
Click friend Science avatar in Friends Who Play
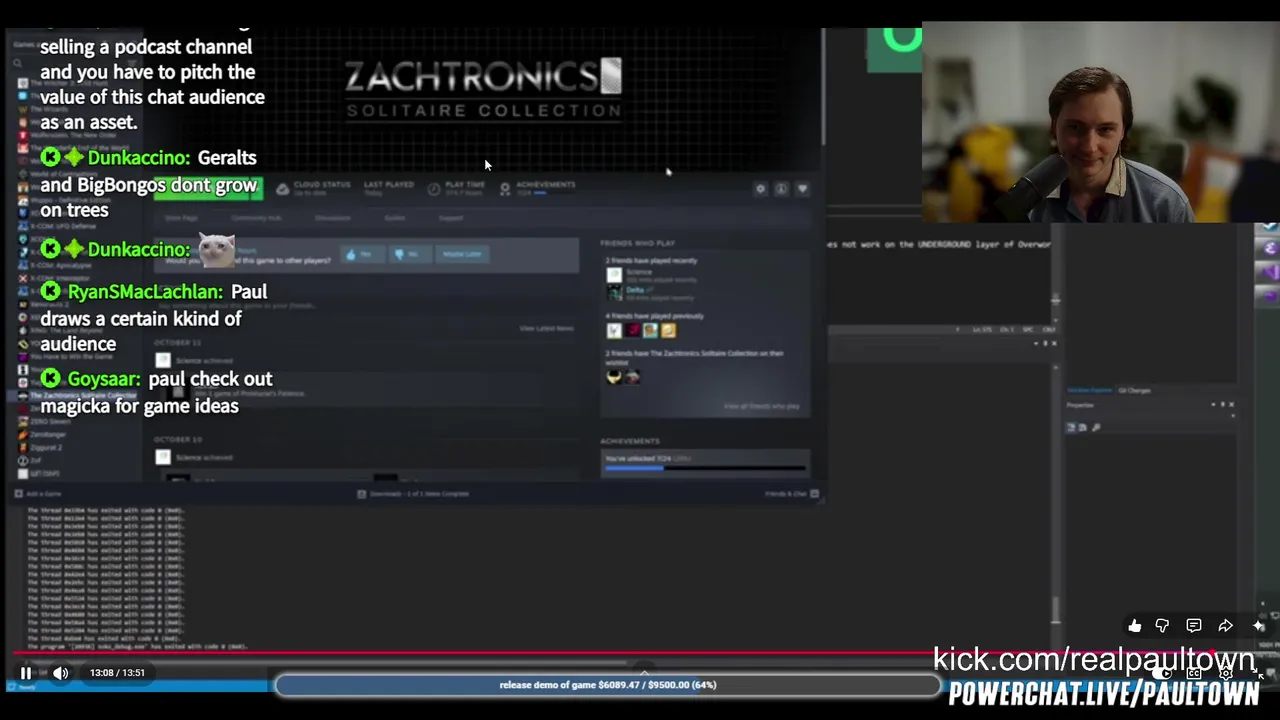point(614,273)
